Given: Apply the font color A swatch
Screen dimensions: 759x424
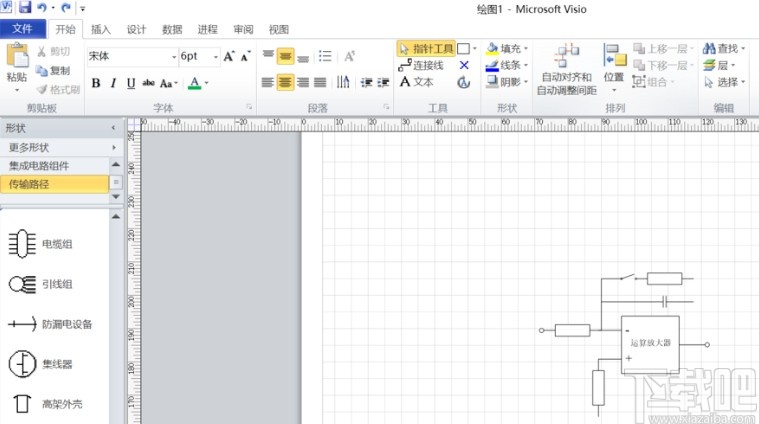Looking at the screenshot, I should [x=195, y=83].
